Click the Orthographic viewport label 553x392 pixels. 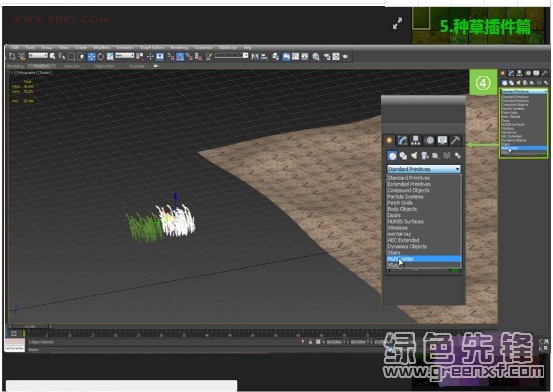(x=26, y=73)
